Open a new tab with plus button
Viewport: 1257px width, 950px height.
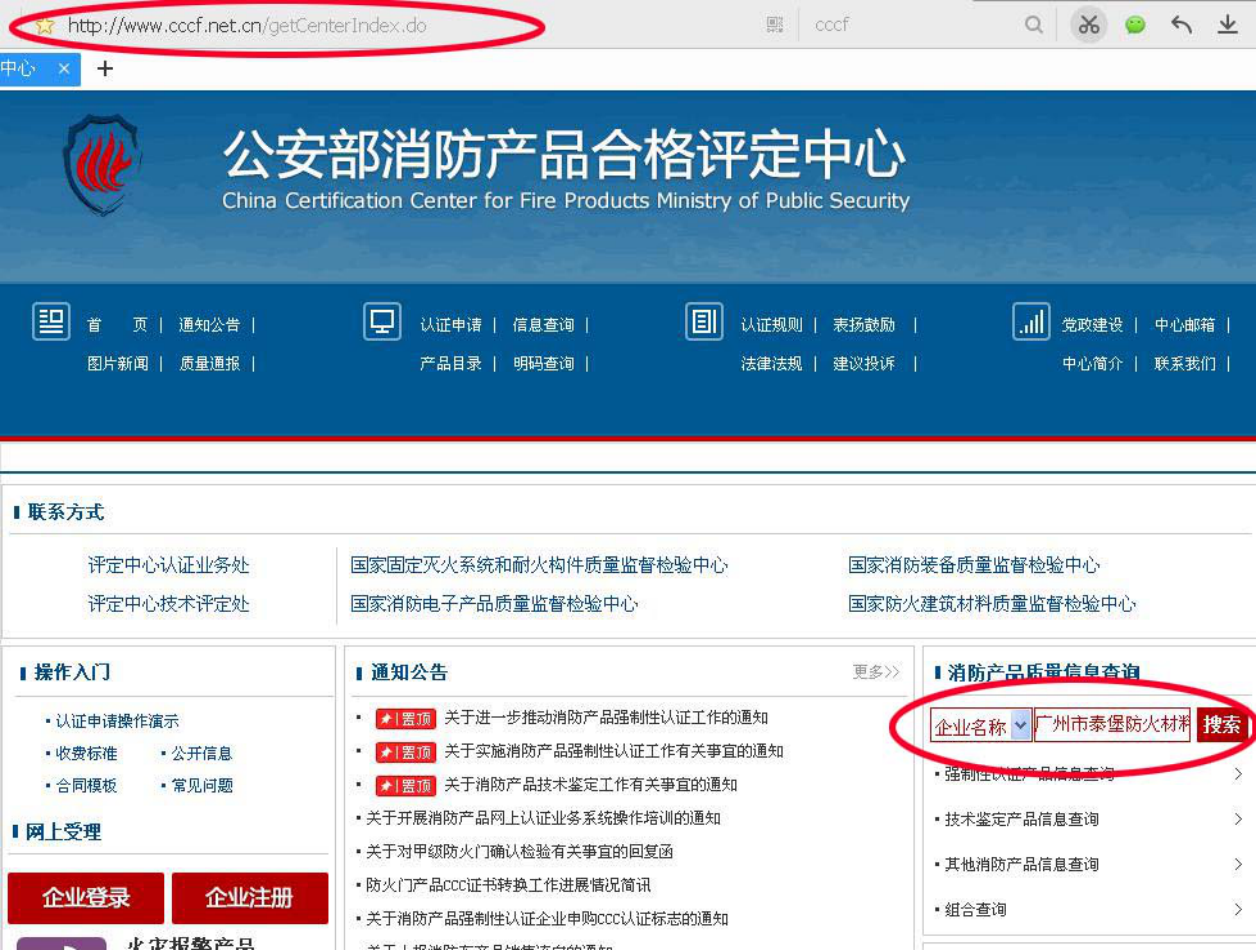[x=105, y=69]
